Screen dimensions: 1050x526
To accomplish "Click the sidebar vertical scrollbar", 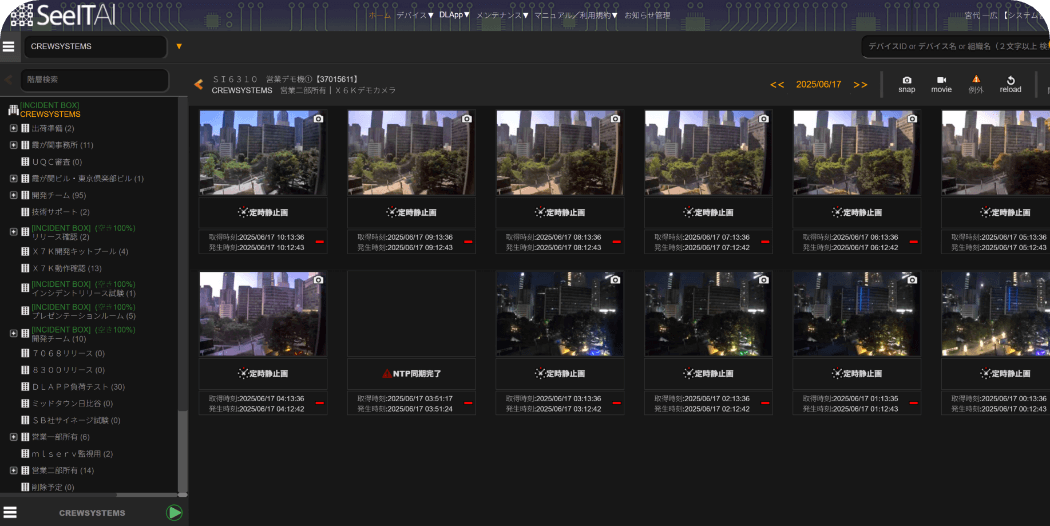I will click(x=182, y=300).
